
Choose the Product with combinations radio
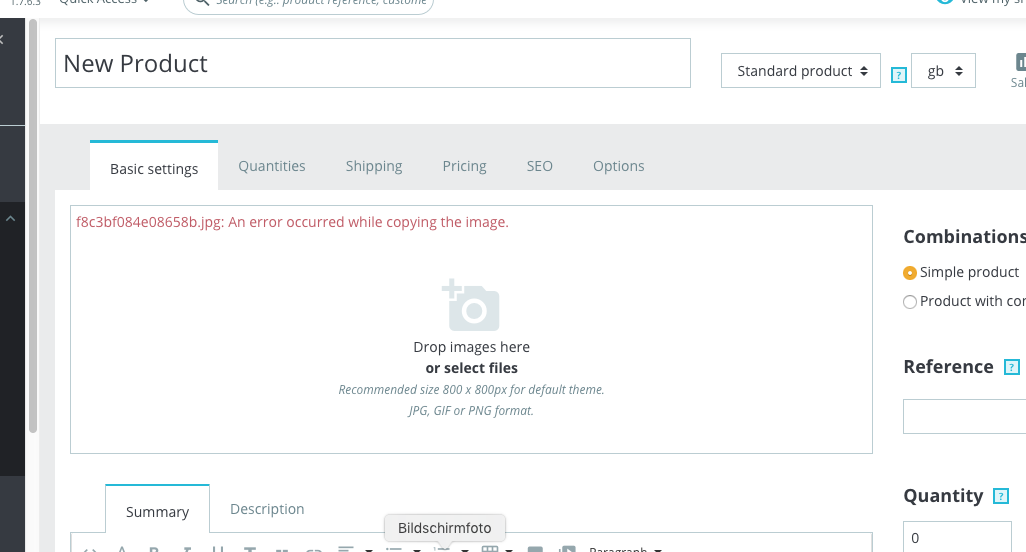[910, 302]
